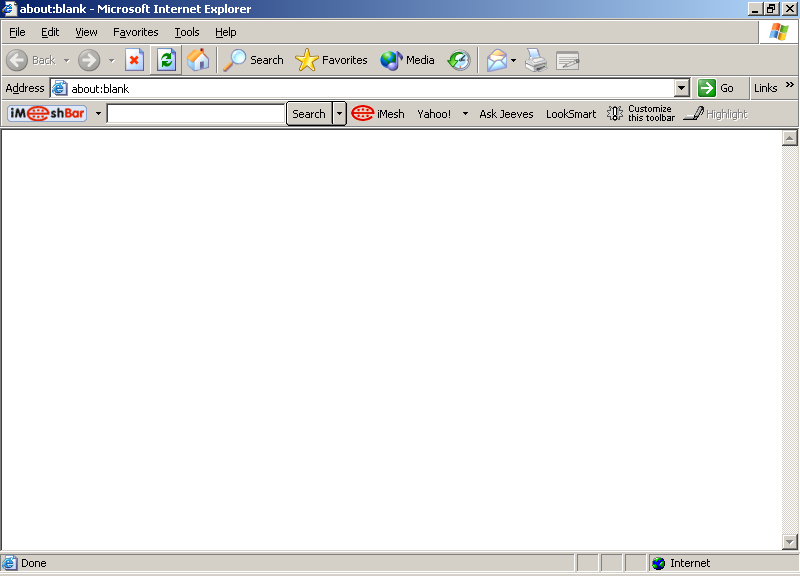Click the Done status bar text

pyautogui.click(x=34, y=563)
